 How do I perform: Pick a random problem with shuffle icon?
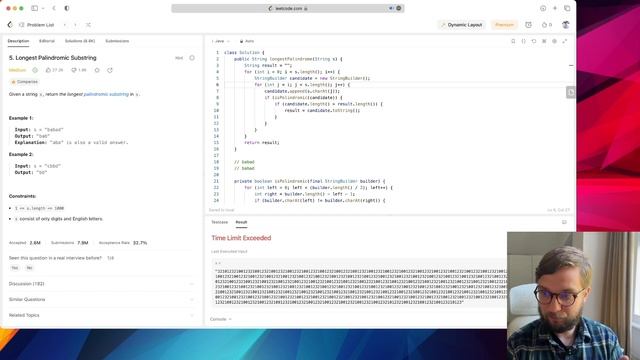click(88, 25)
